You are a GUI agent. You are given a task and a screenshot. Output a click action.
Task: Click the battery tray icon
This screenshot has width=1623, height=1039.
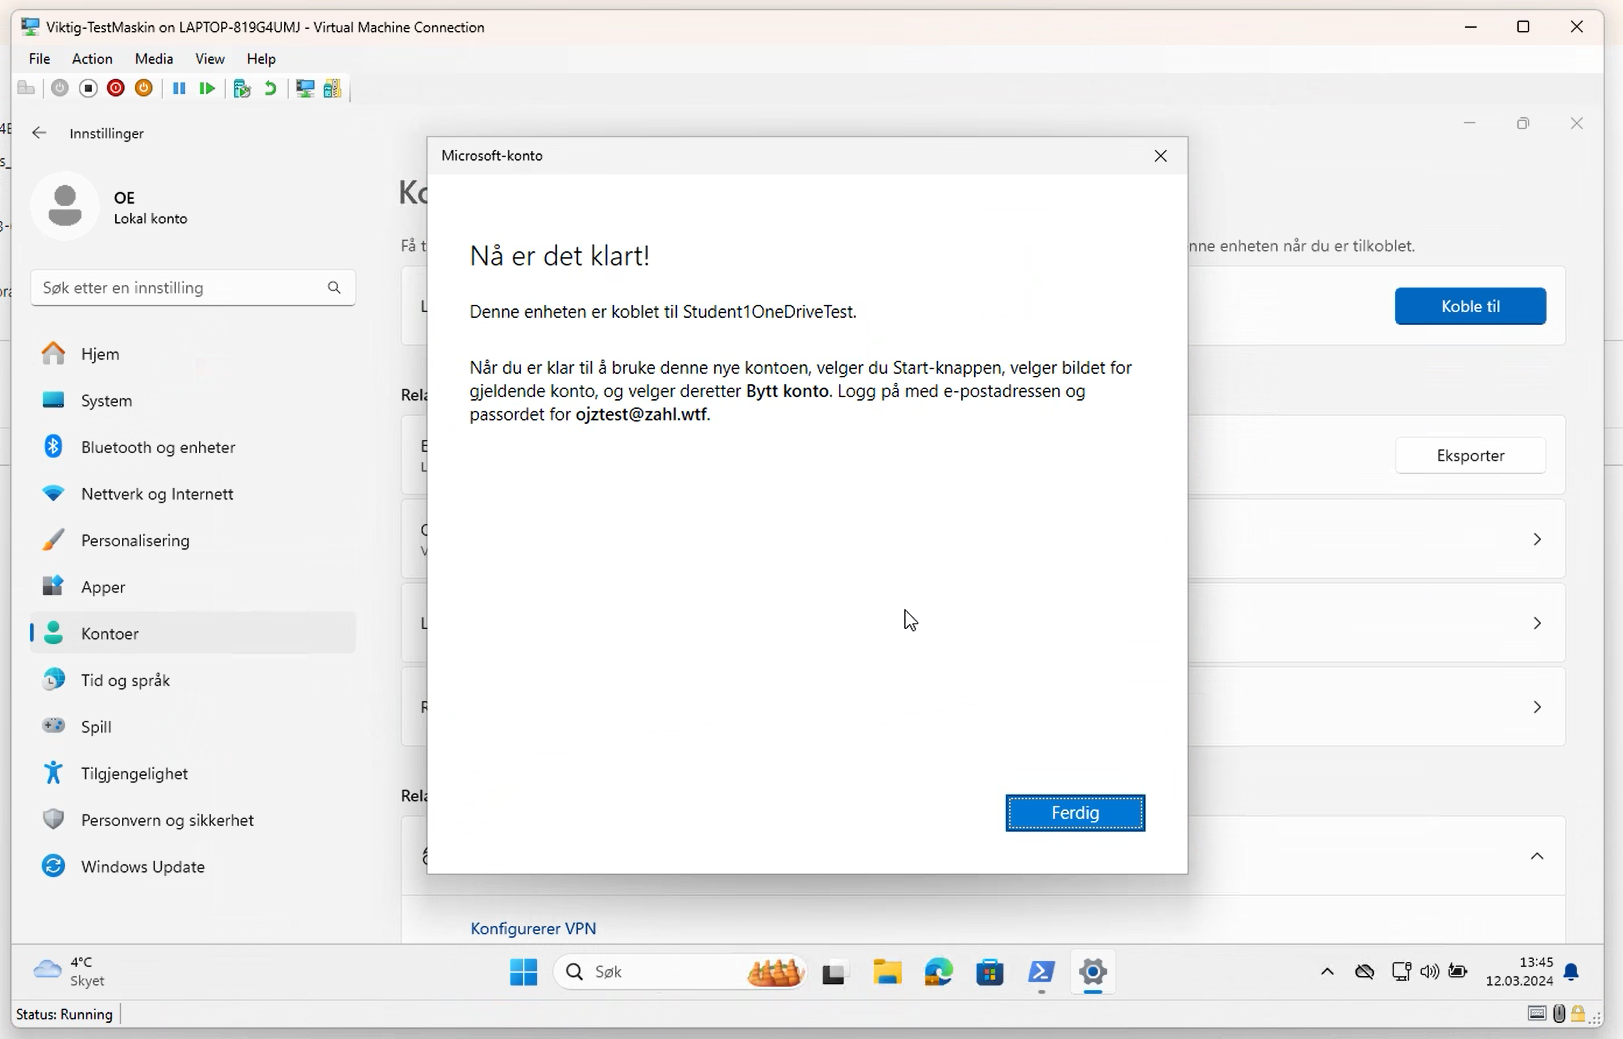point(1458,972)
